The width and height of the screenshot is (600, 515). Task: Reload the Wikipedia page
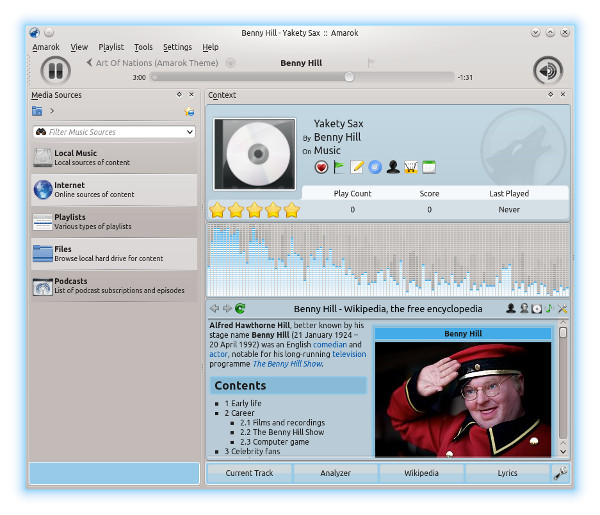(240, 308)
